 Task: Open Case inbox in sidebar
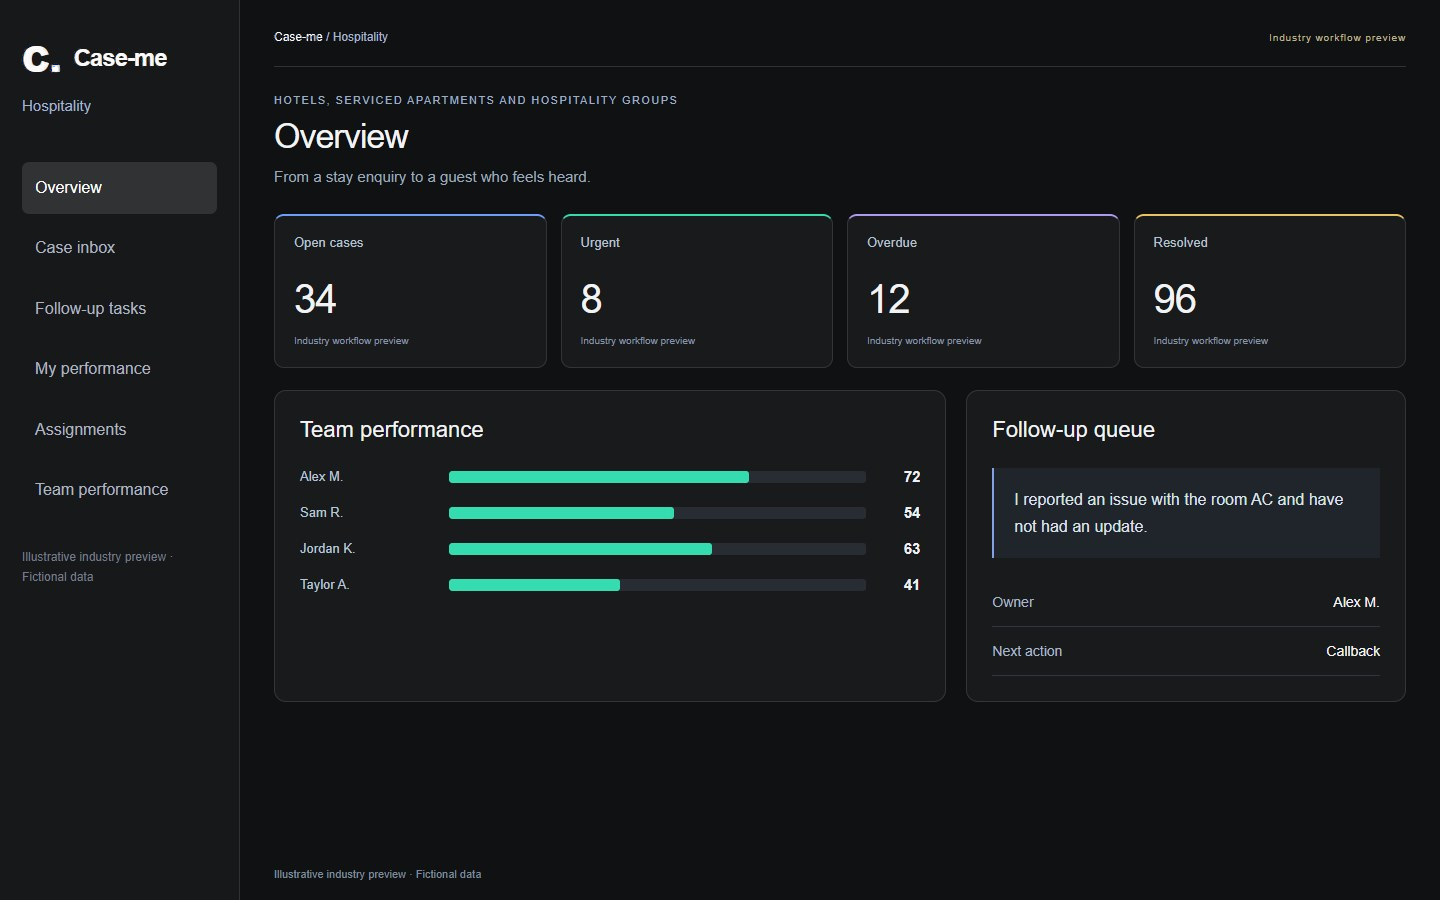coord(119,248)
